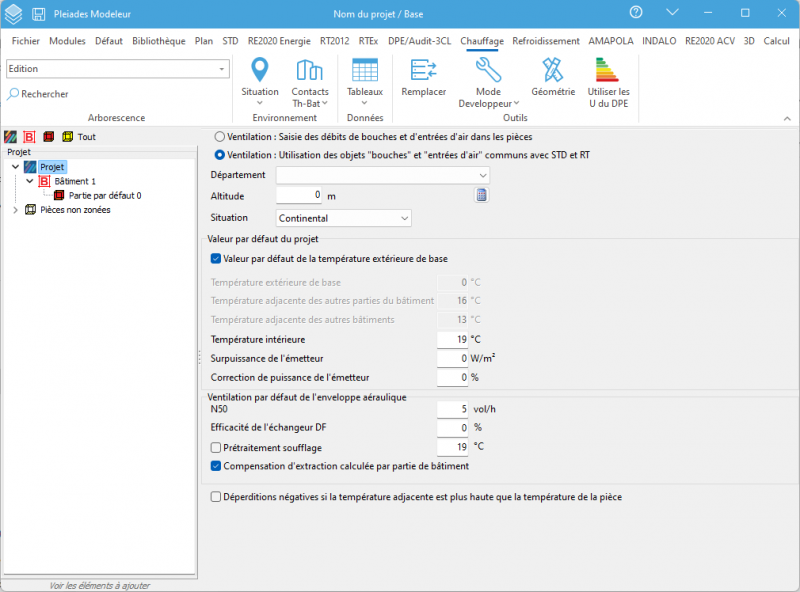Uncheck Compensation d'extraction calculée checkbox
This screenshot has width=800, height=592.
point(216,466)
